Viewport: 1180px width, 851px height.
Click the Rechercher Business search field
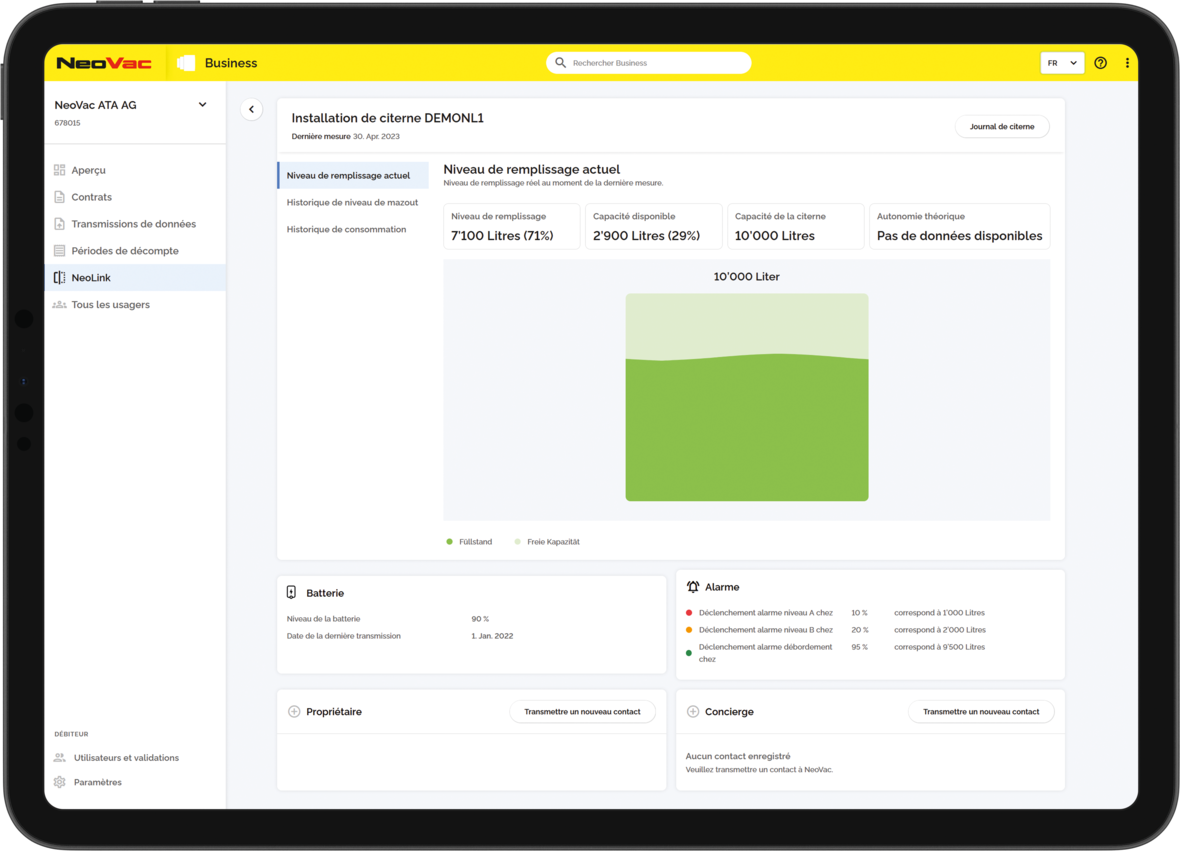[650, 63]
